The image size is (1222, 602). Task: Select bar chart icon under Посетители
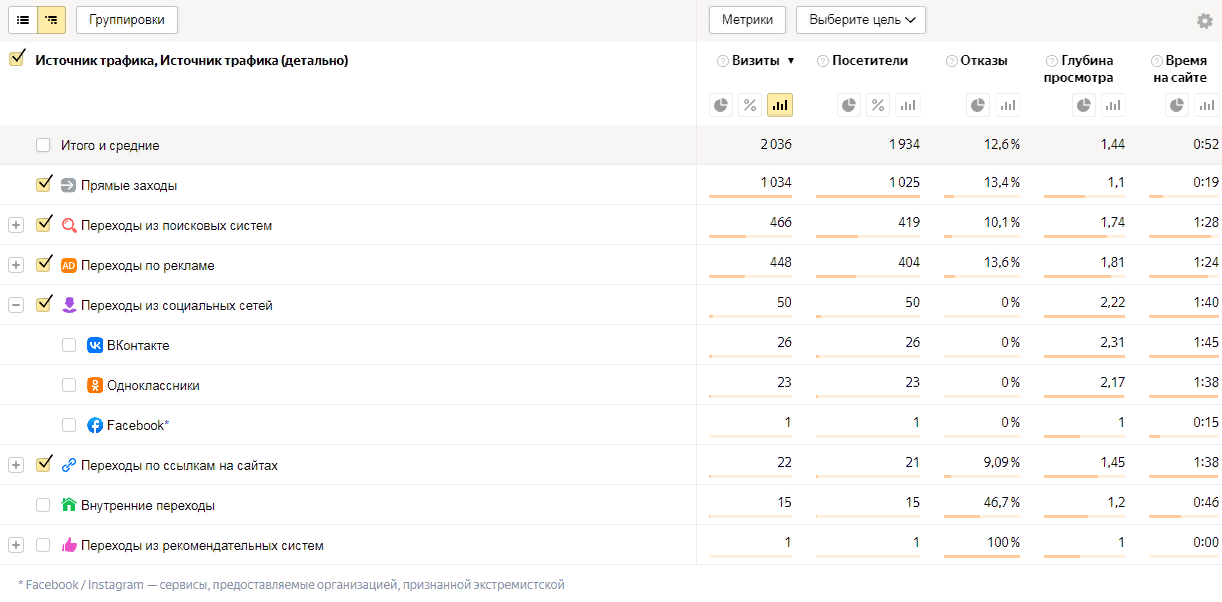907,105
